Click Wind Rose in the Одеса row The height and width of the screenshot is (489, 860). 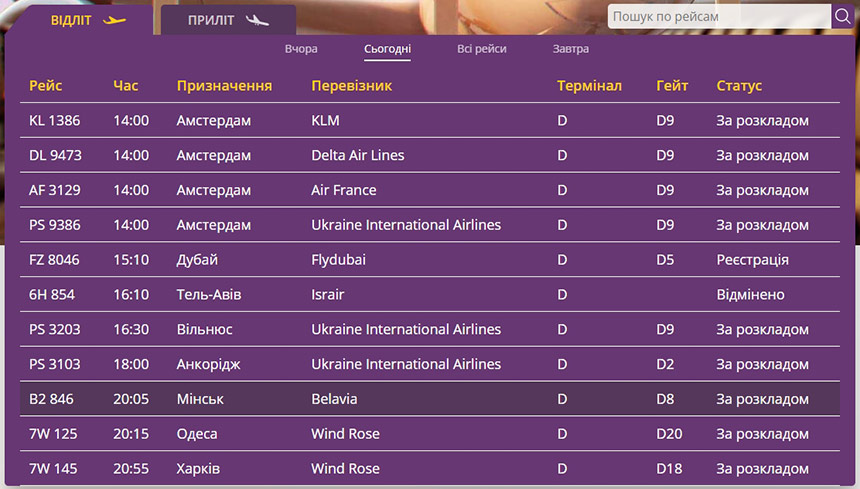(345, 434)
